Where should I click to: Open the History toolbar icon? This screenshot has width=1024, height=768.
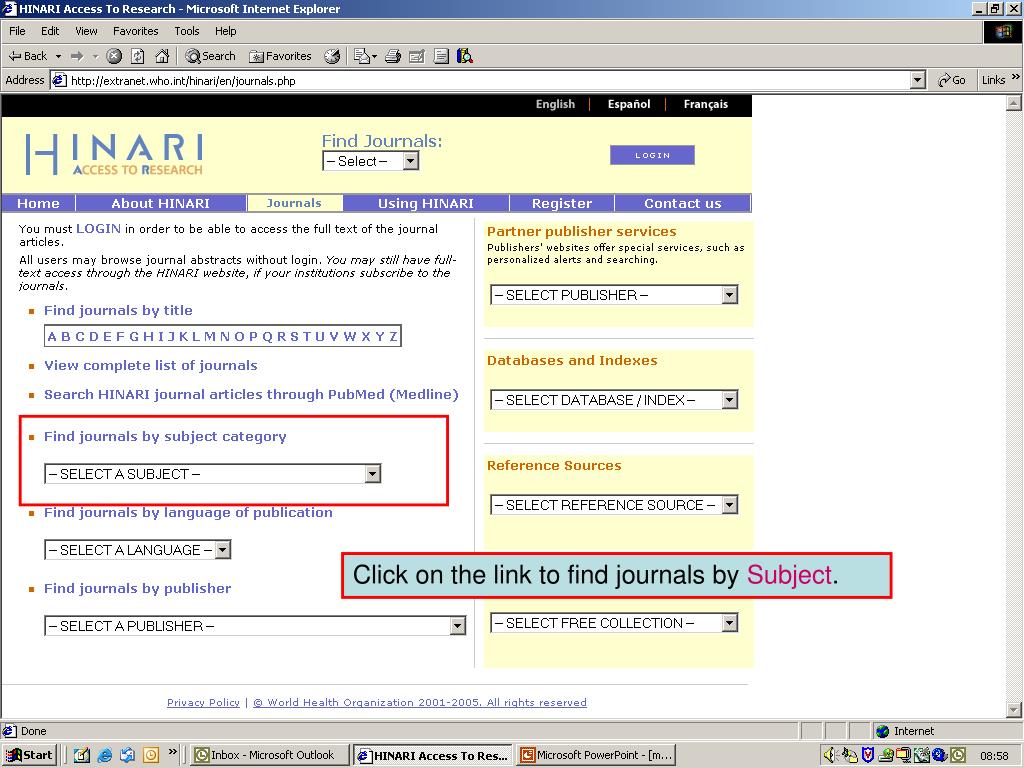pos(332,56)
